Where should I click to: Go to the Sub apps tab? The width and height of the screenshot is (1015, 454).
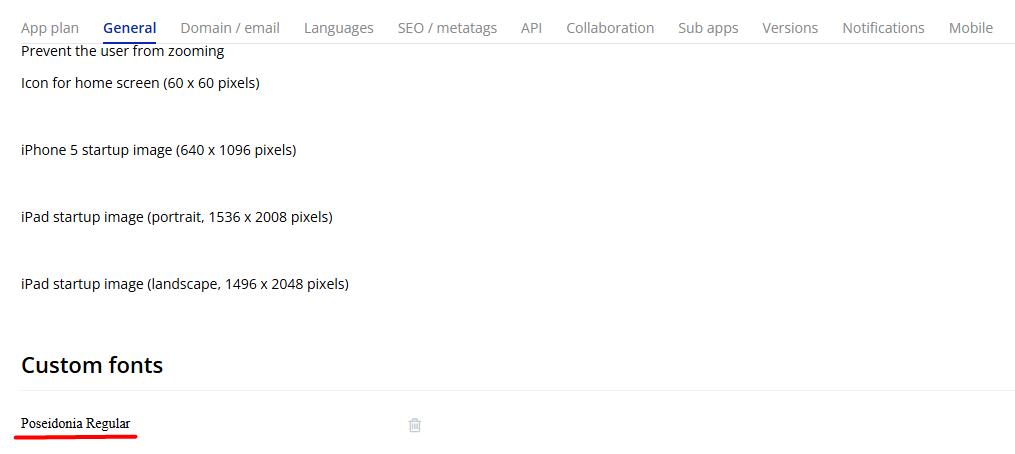pos(708,28)
